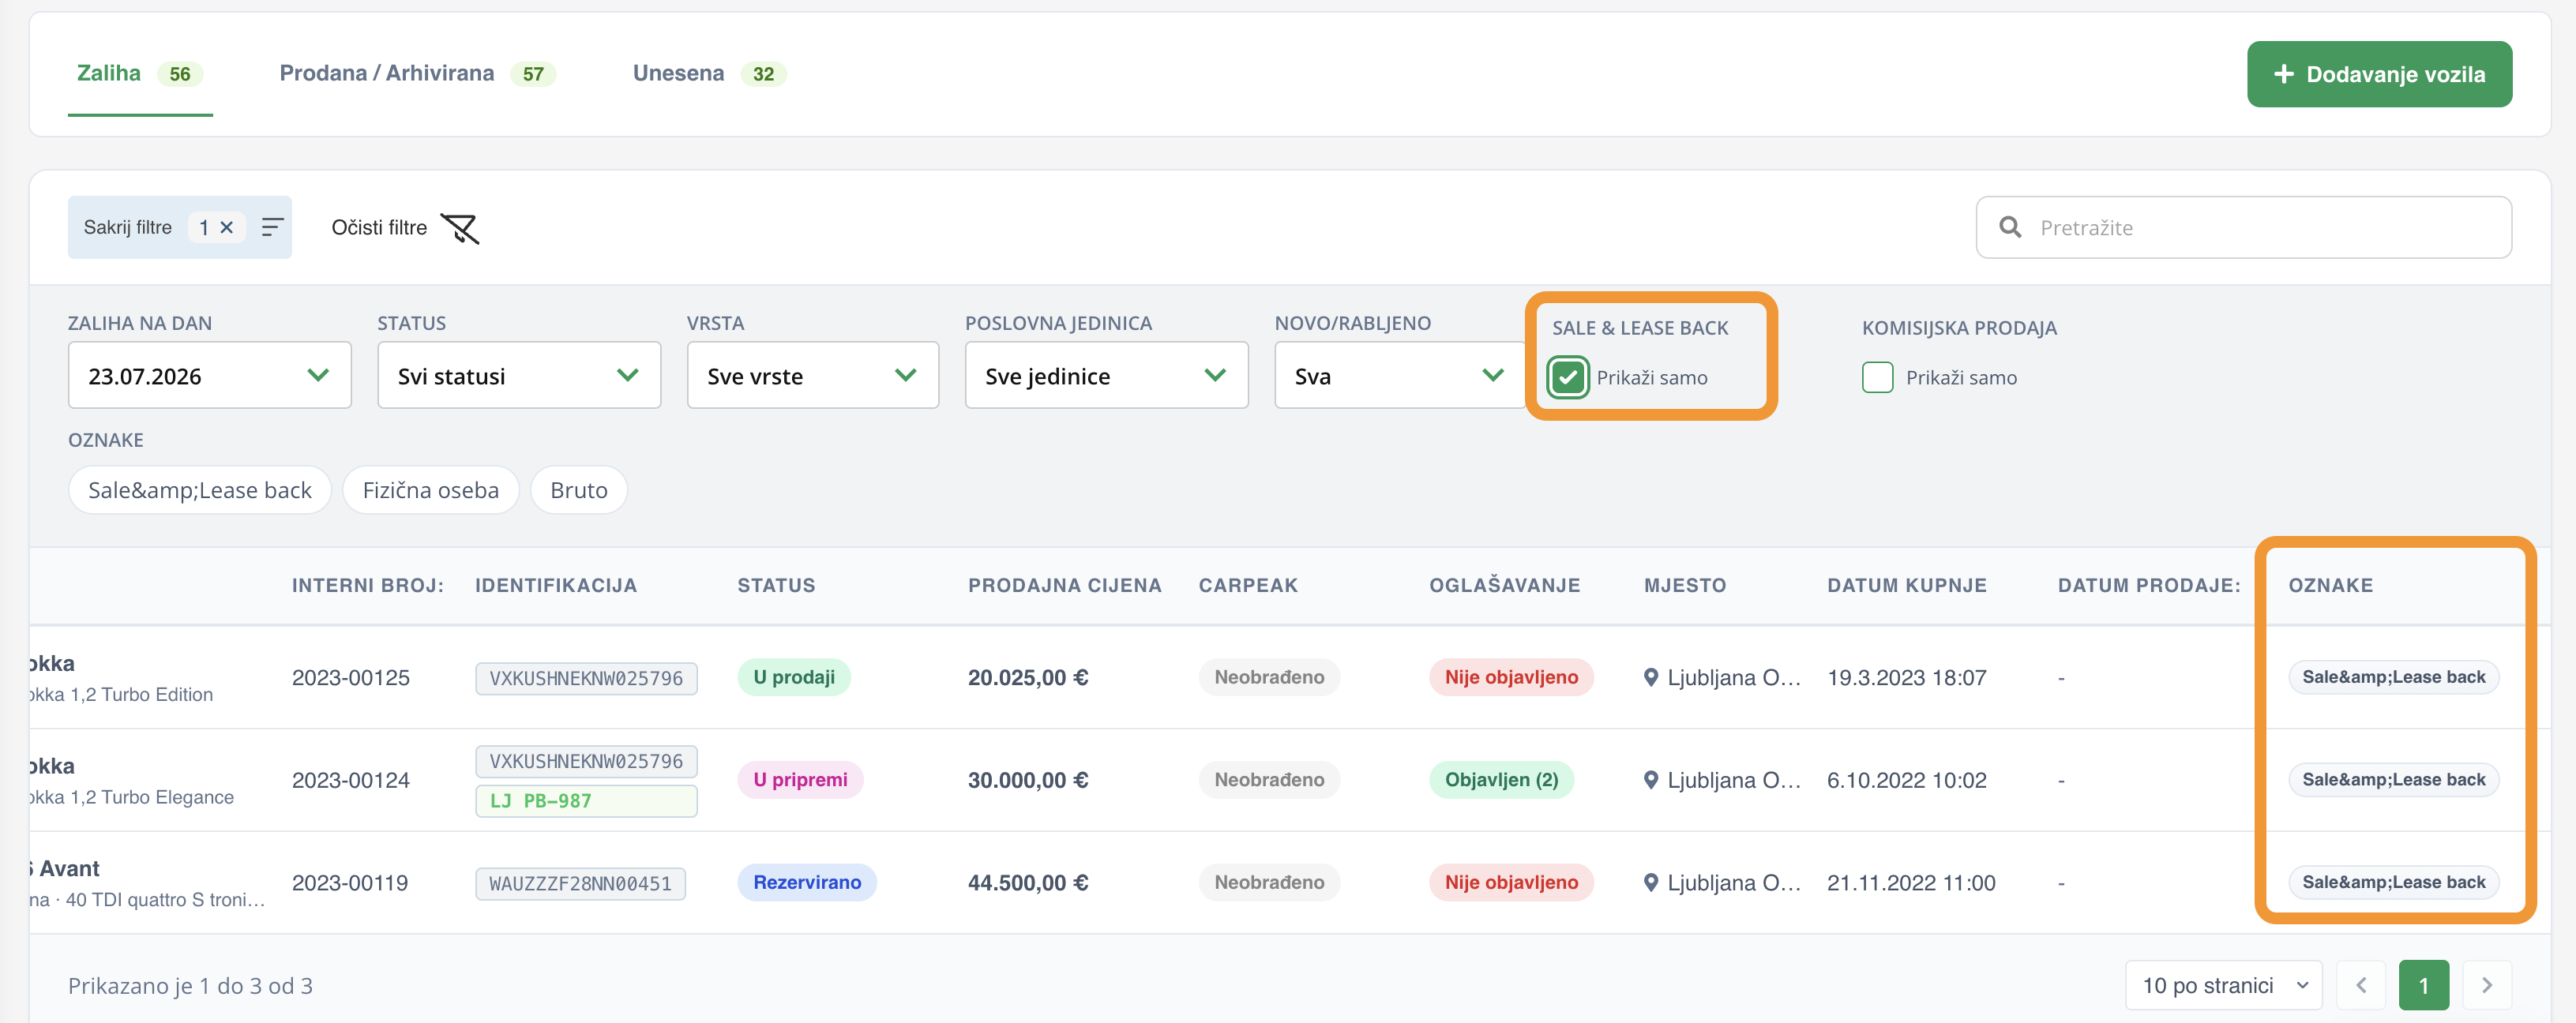2576x1023 pixels.
Task: Open the Sve jedinice dropdown
Action: click(1106, 375)
